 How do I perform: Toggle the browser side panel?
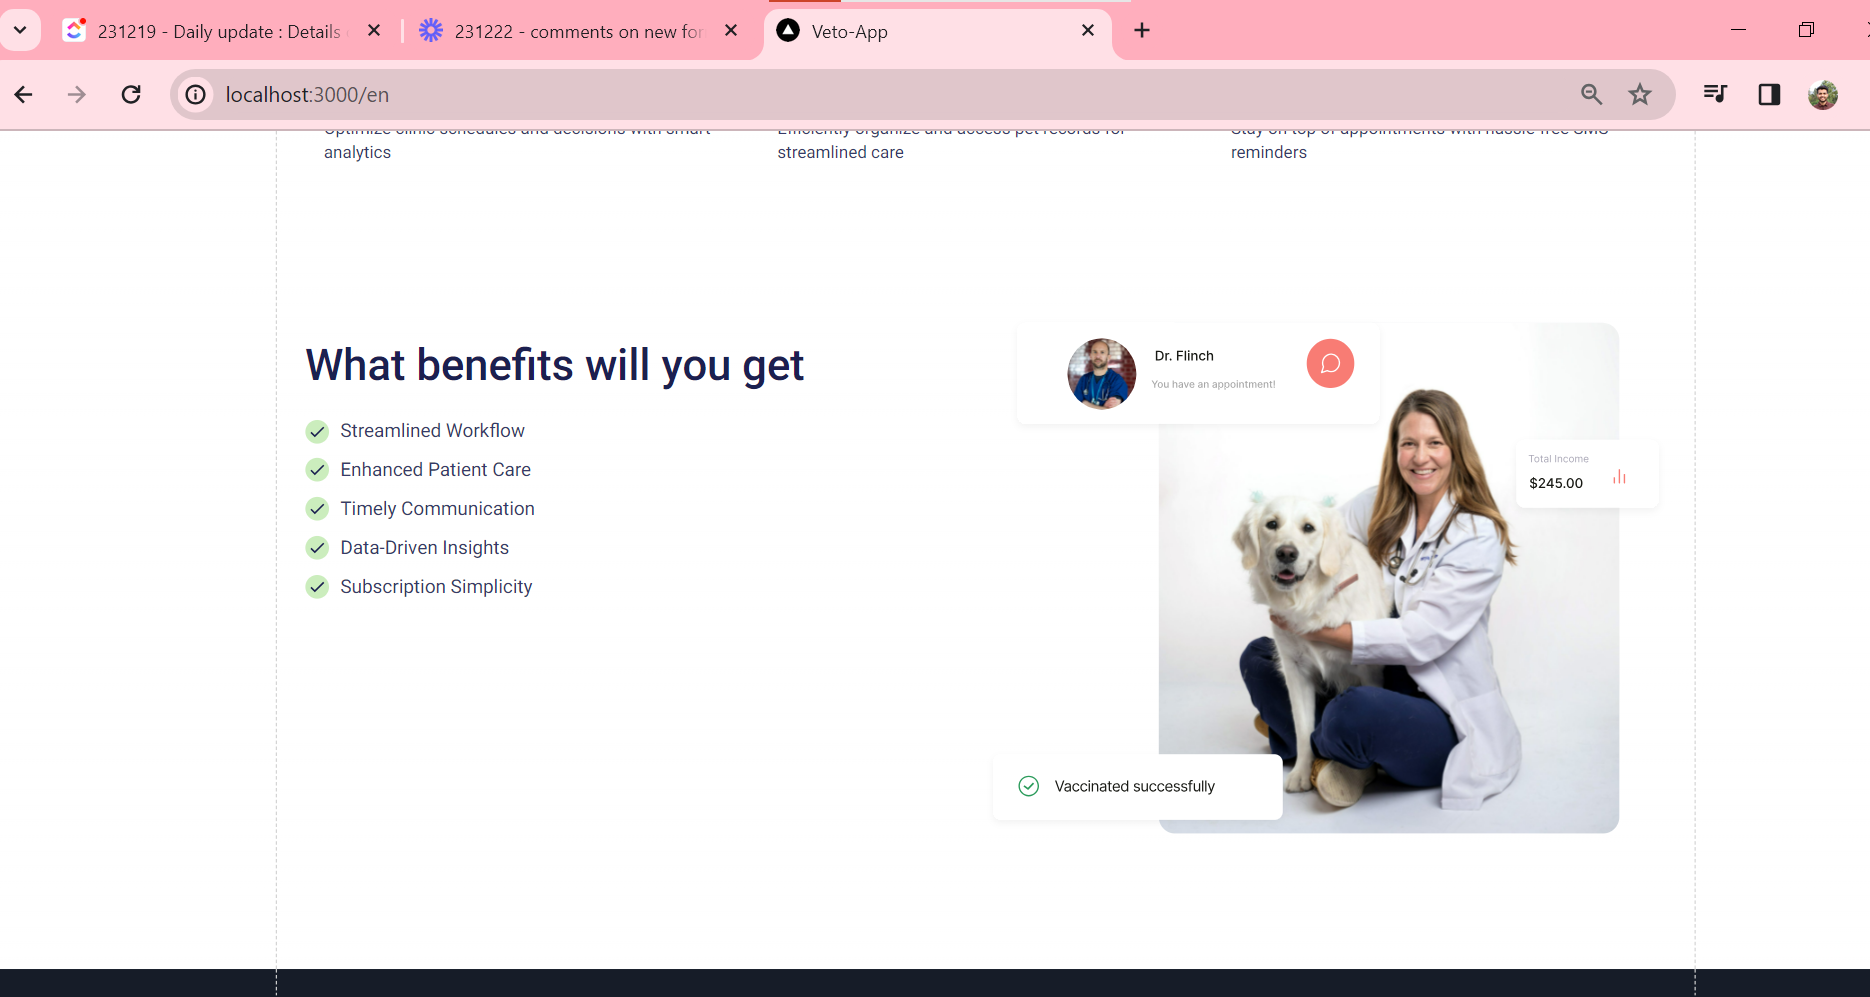(1769, 94)
